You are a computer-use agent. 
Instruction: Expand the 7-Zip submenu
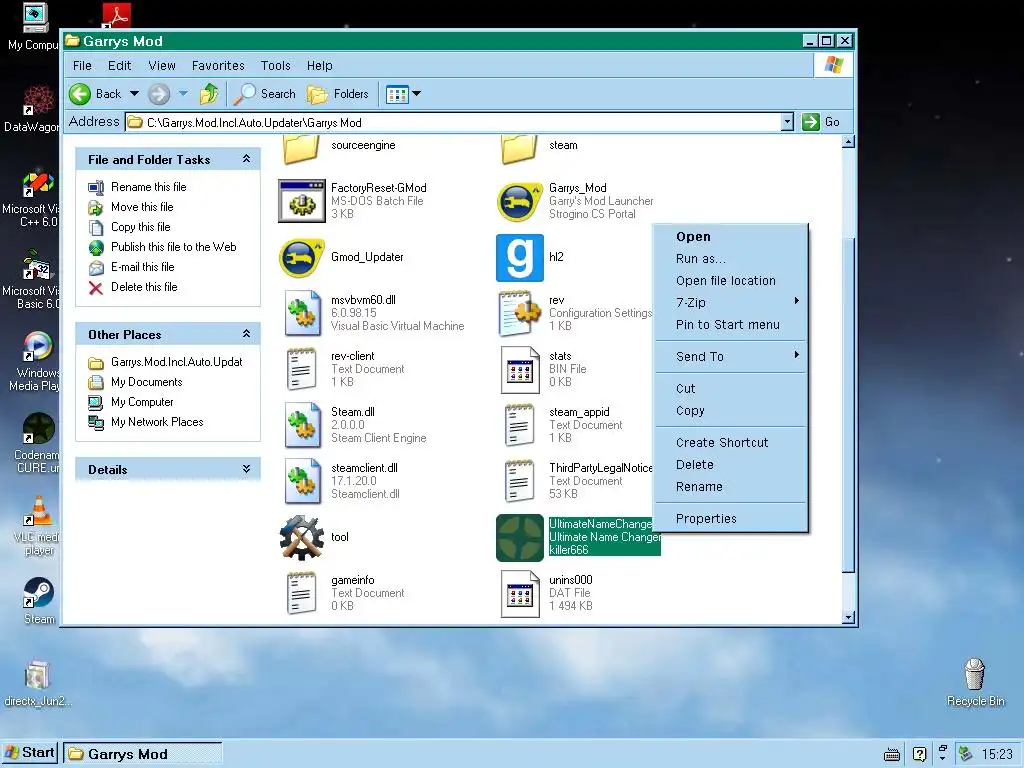pos(731,302)
